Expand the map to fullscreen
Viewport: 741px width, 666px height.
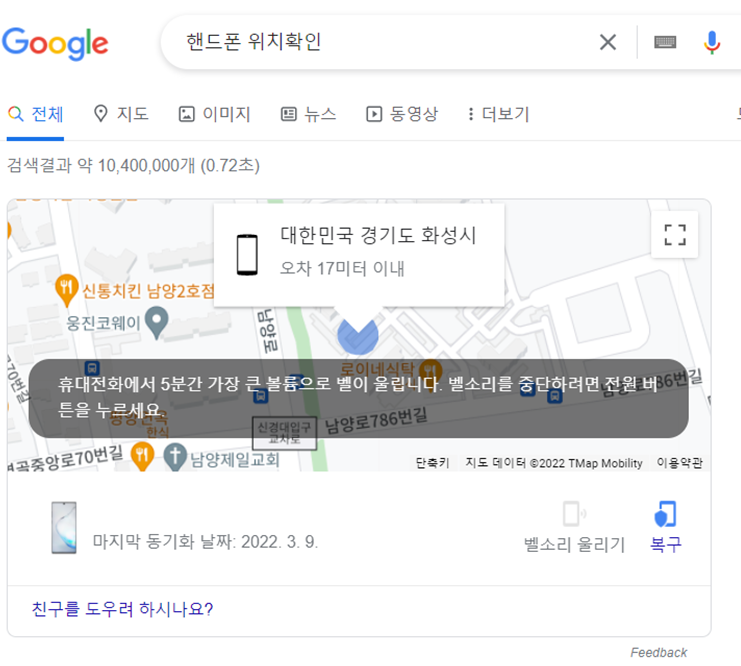pos(675,234)
